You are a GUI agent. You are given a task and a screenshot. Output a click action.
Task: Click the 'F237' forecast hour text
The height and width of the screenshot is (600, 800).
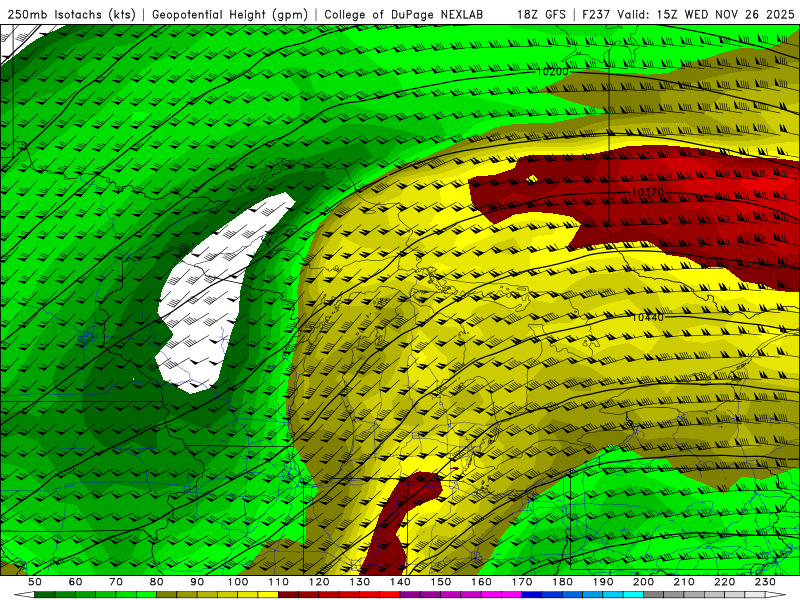596,14
